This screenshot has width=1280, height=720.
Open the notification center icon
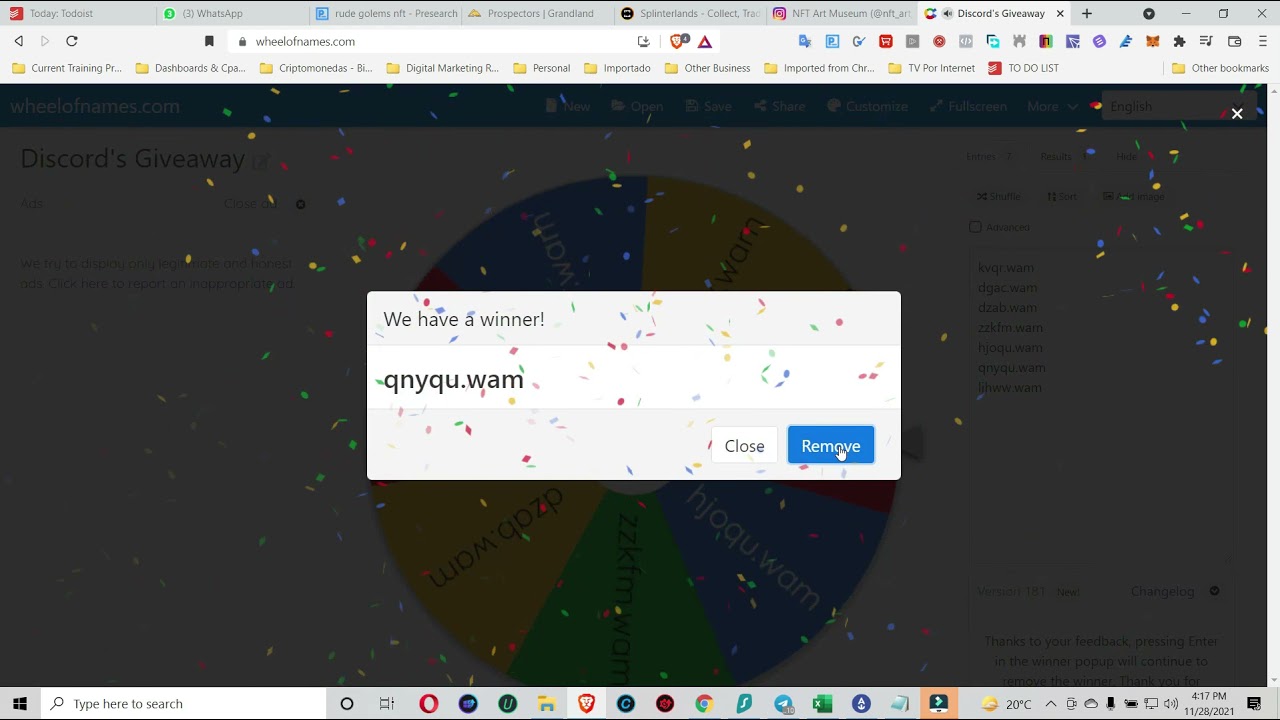(1254, 704)
